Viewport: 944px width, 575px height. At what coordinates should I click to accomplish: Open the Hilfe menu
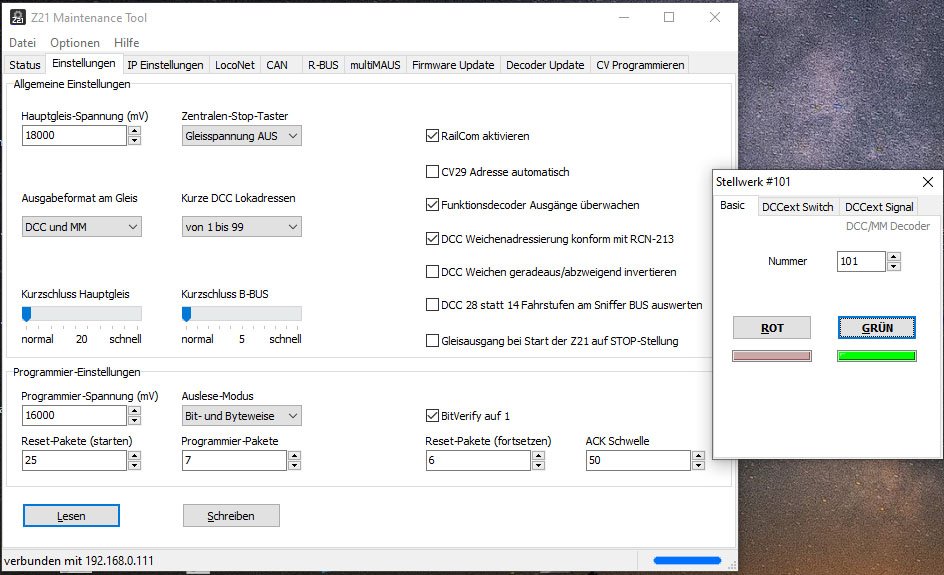point(126,43)
